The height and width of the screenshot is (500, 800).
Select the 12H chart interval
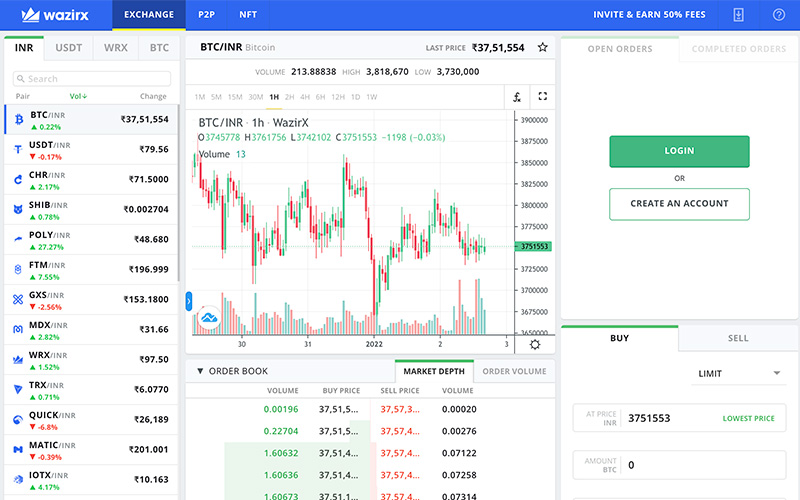(x=338, y=97)
